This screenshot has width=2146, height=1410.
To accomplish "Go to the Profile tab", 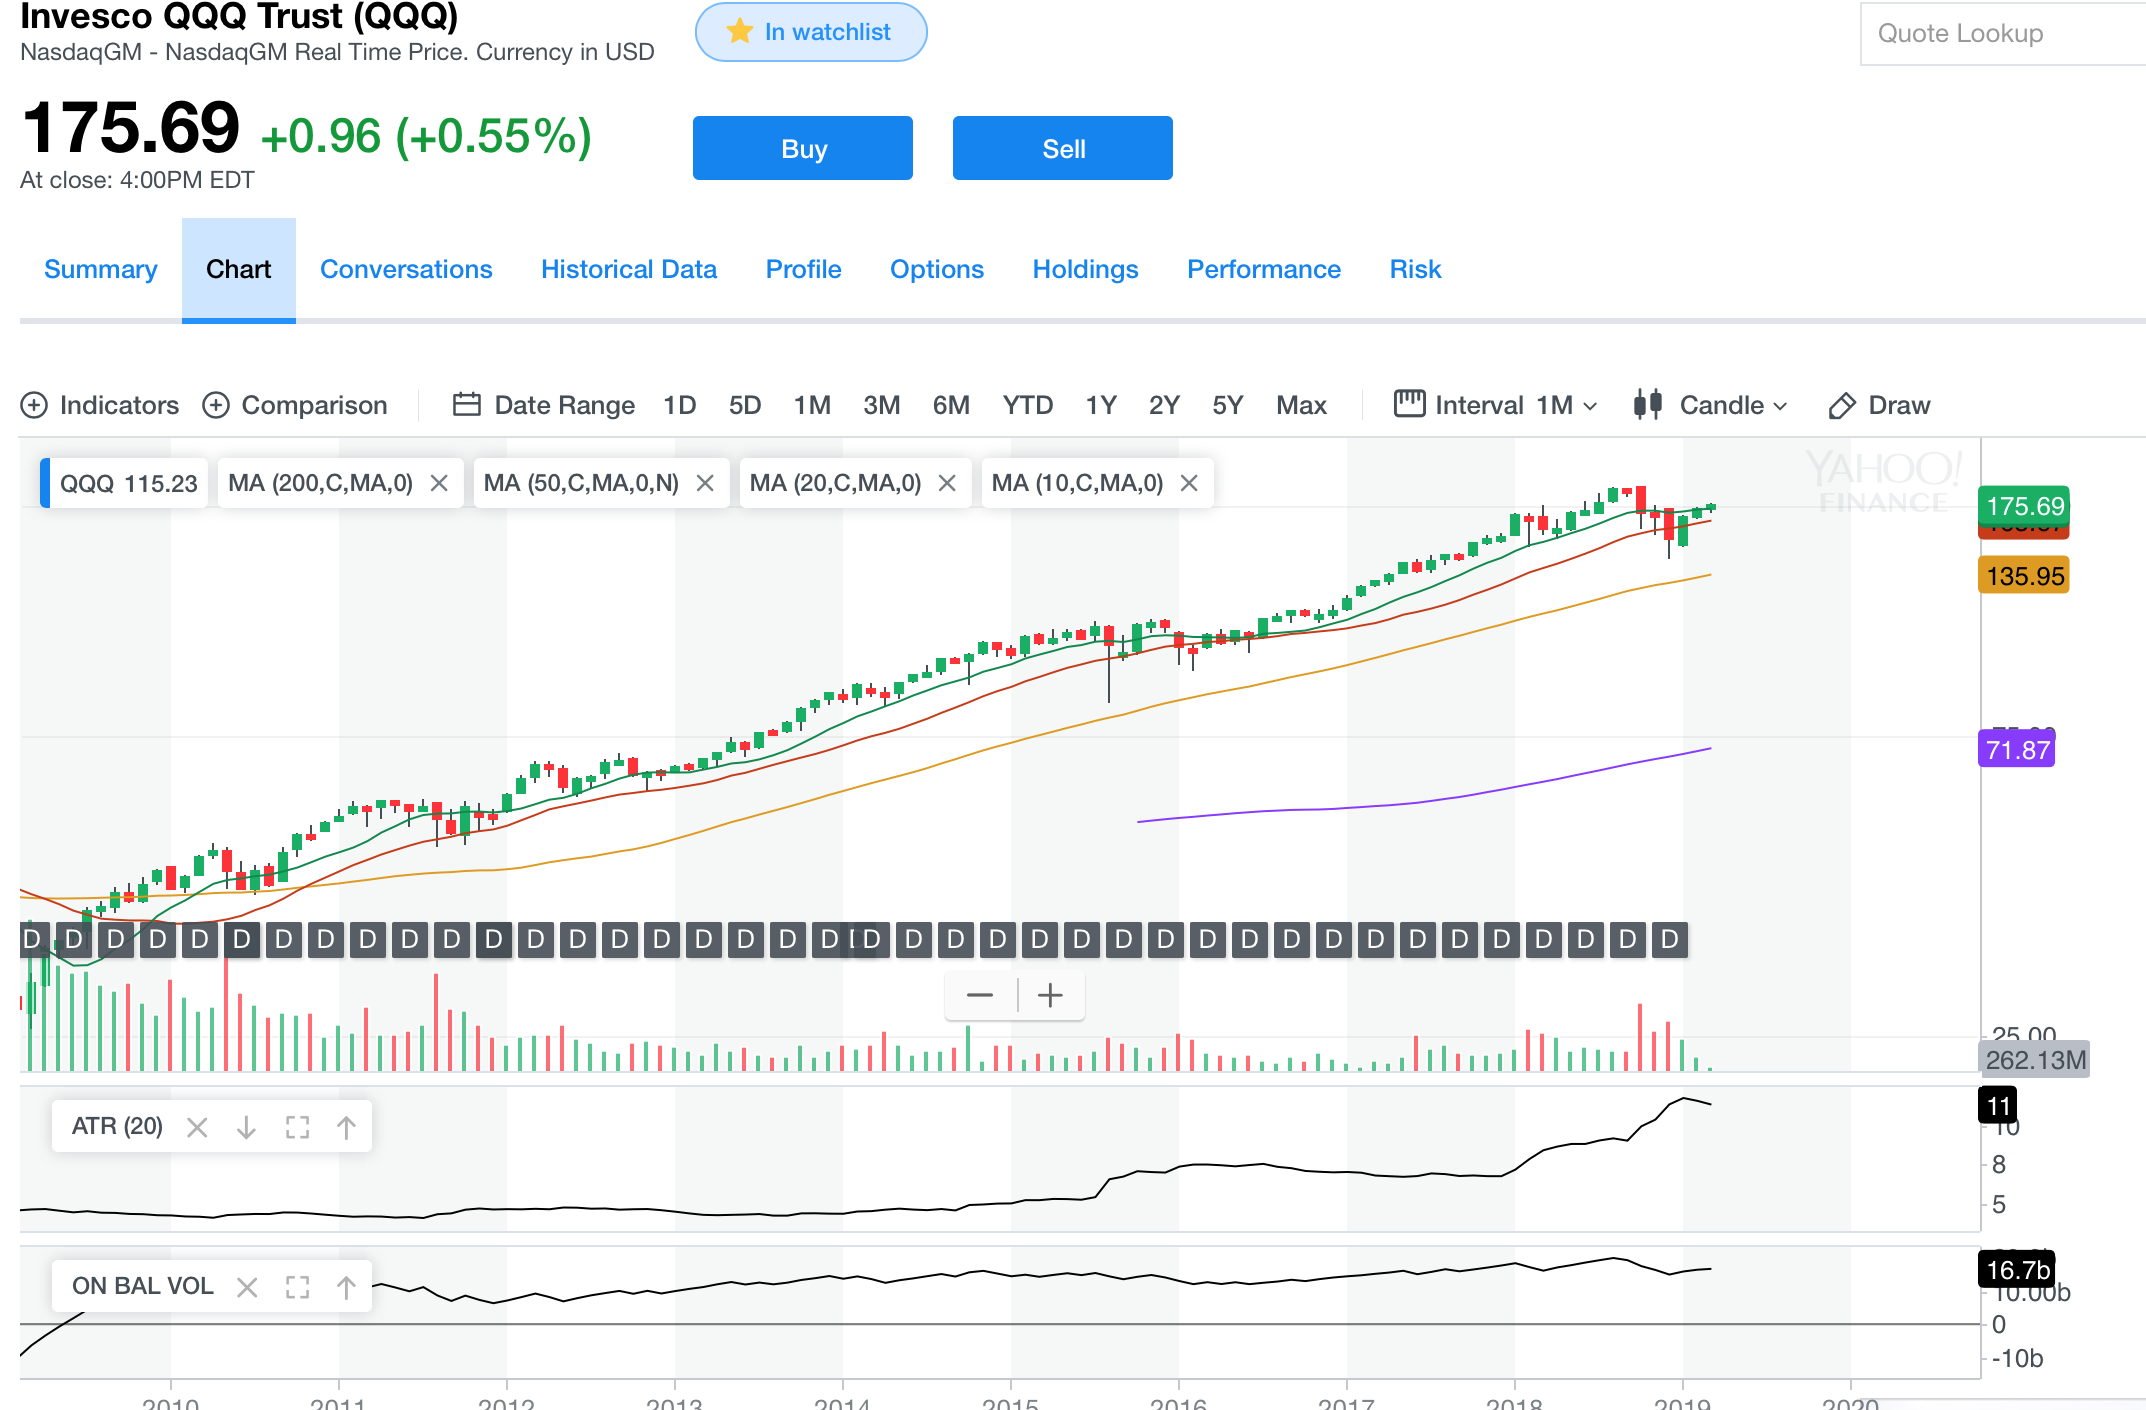I will click(x=804, y=269).
